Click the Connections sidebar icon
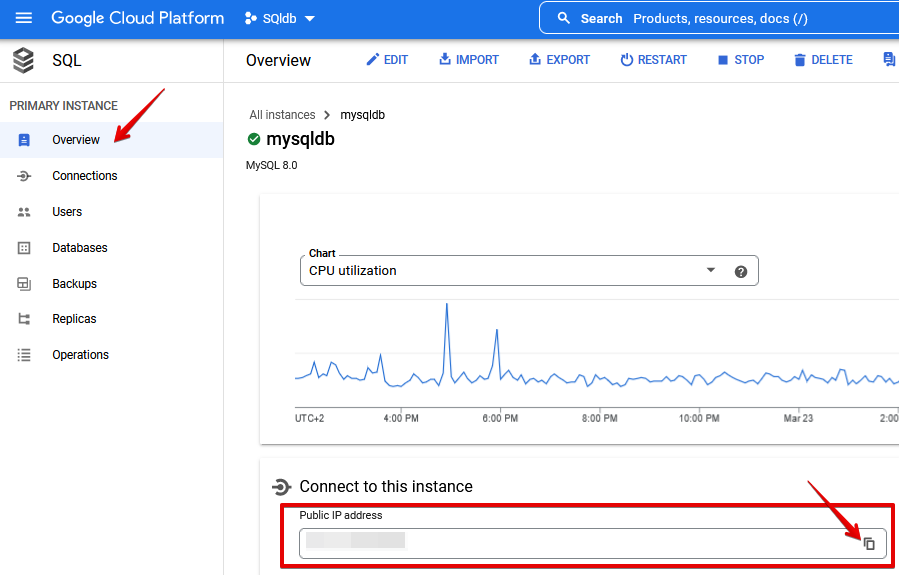This screenshot has width=900, height=575. point(24,176)
